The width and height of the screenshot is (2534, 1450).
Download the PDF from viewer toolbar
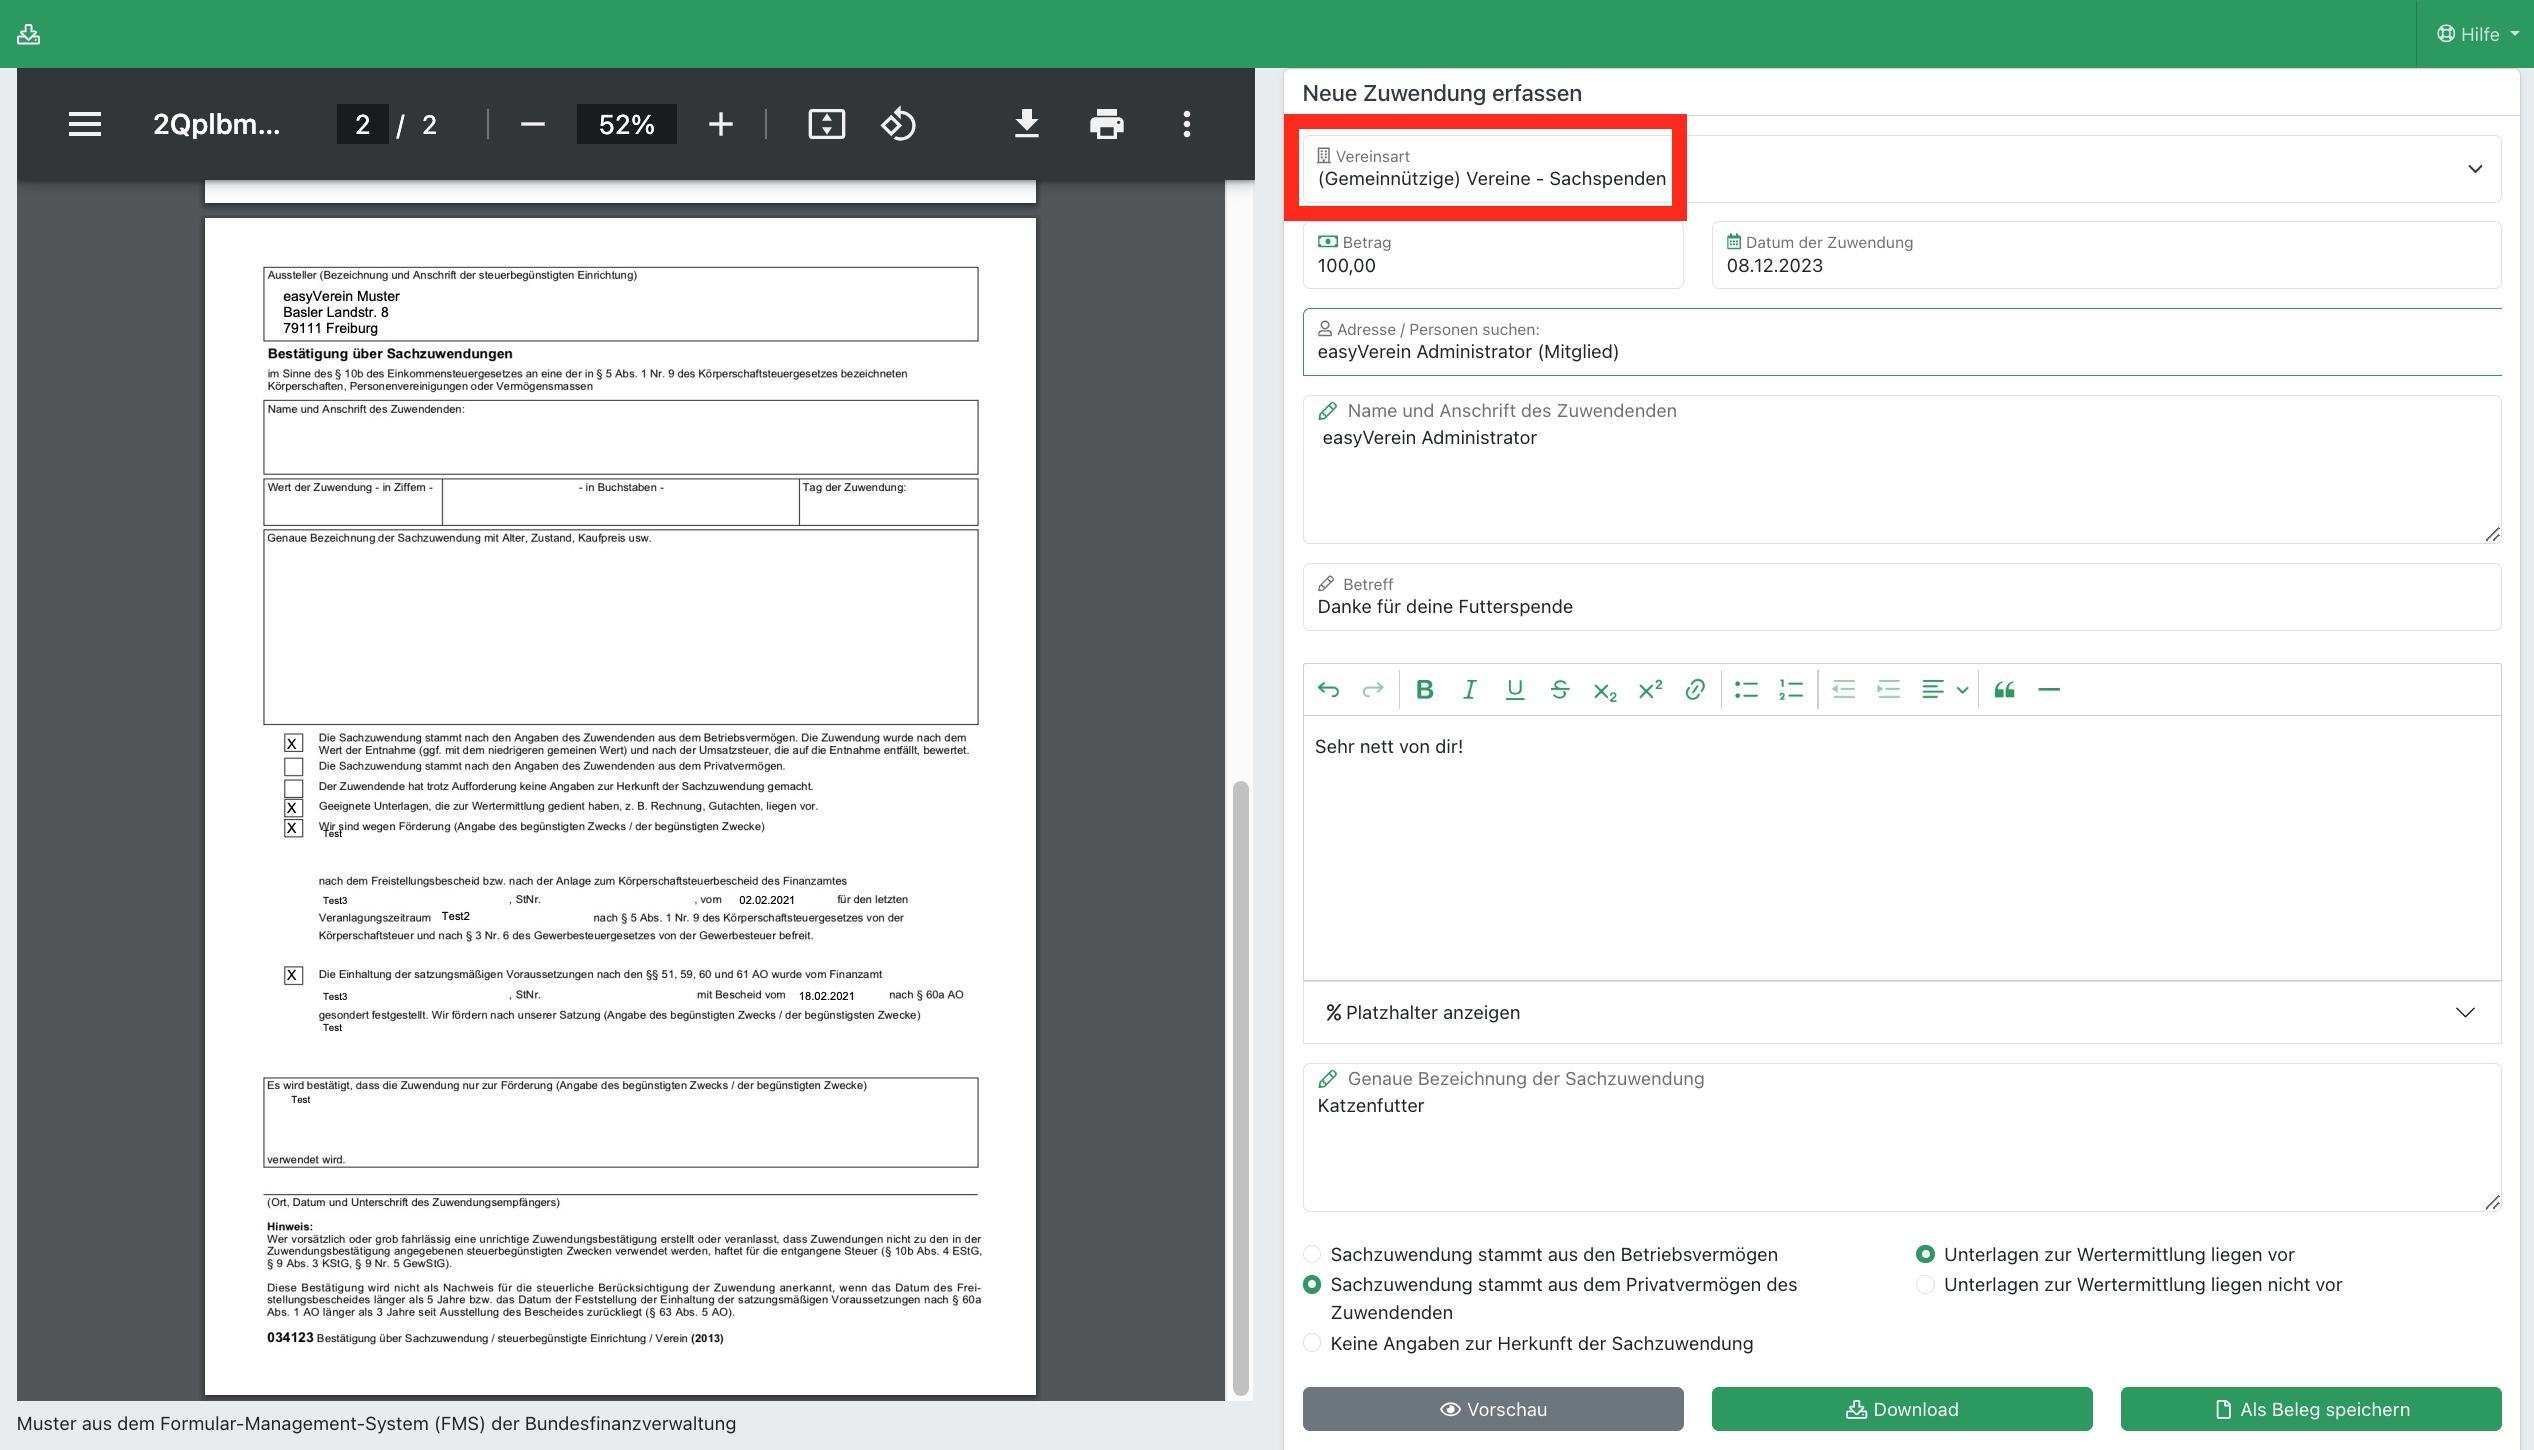1026,124
